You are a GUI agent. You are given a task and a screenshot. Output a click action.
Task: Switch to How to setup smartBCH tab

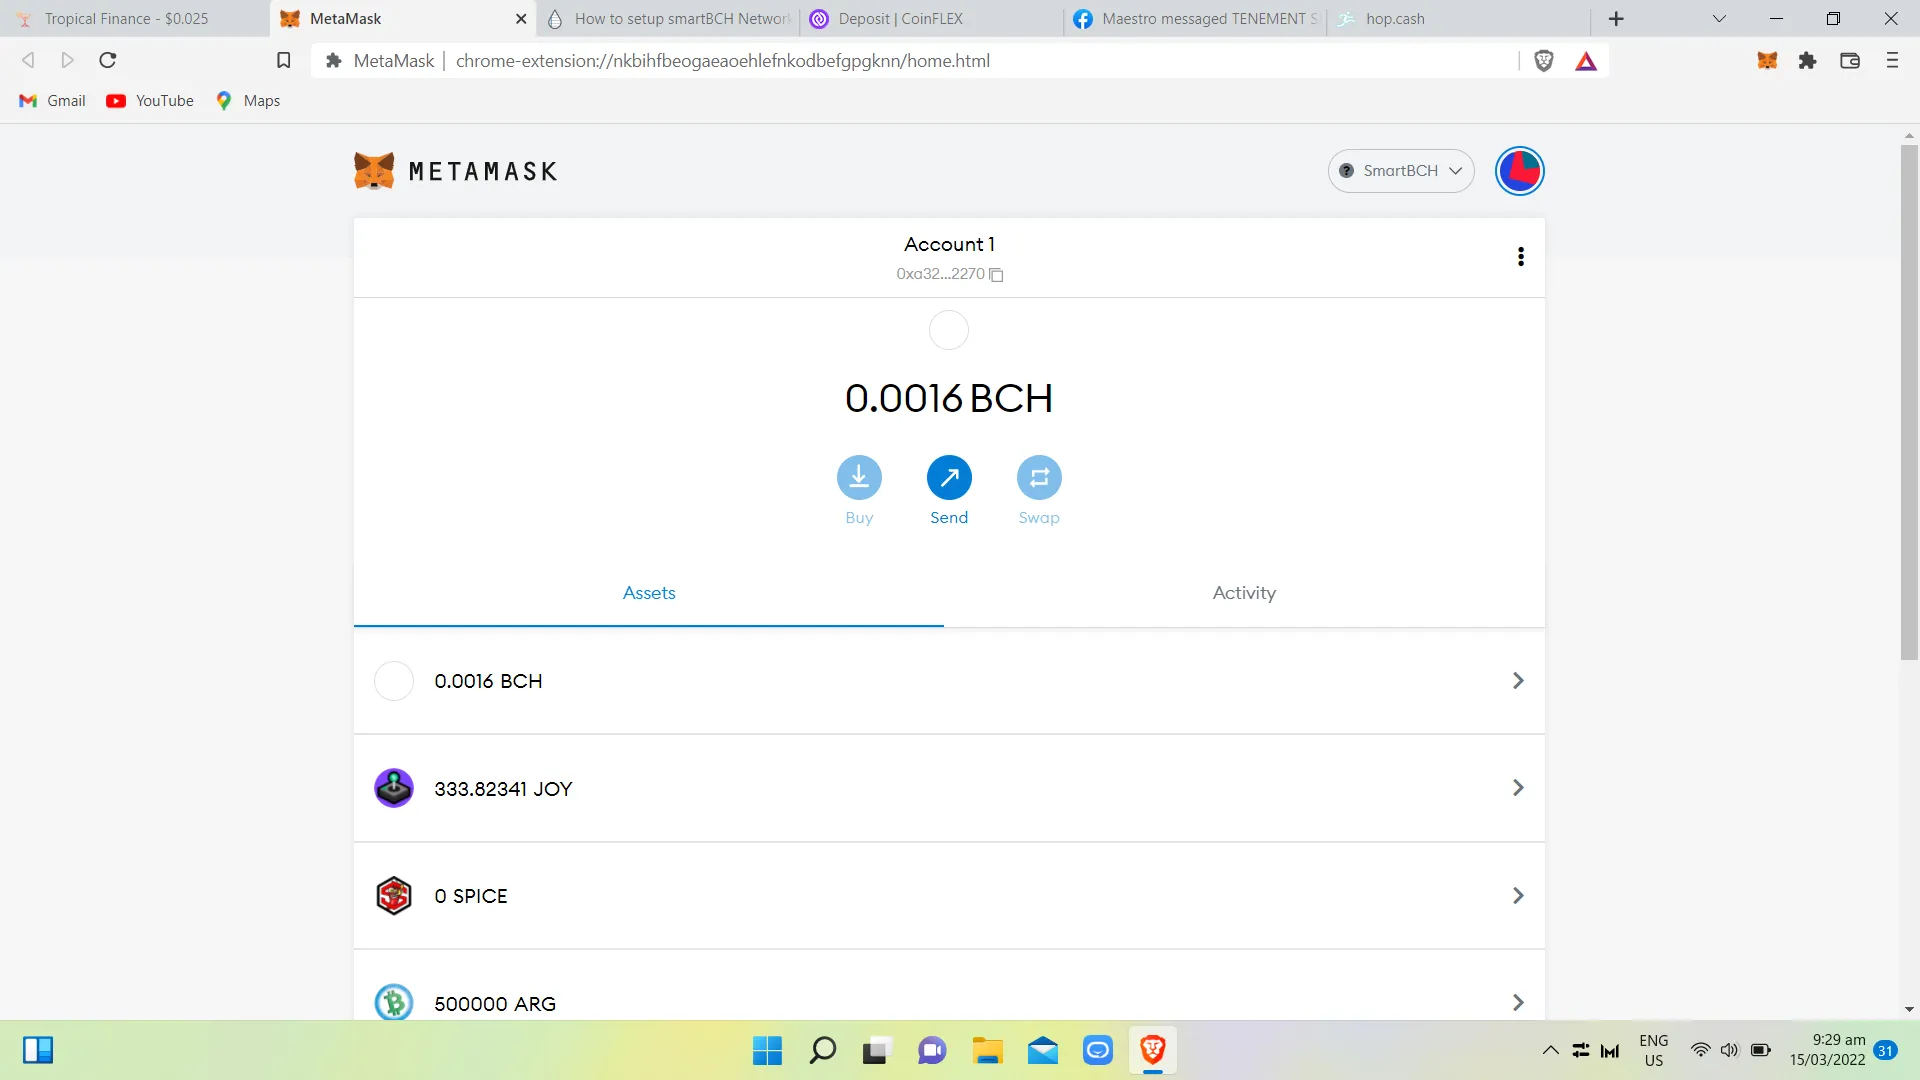(671, 19)
